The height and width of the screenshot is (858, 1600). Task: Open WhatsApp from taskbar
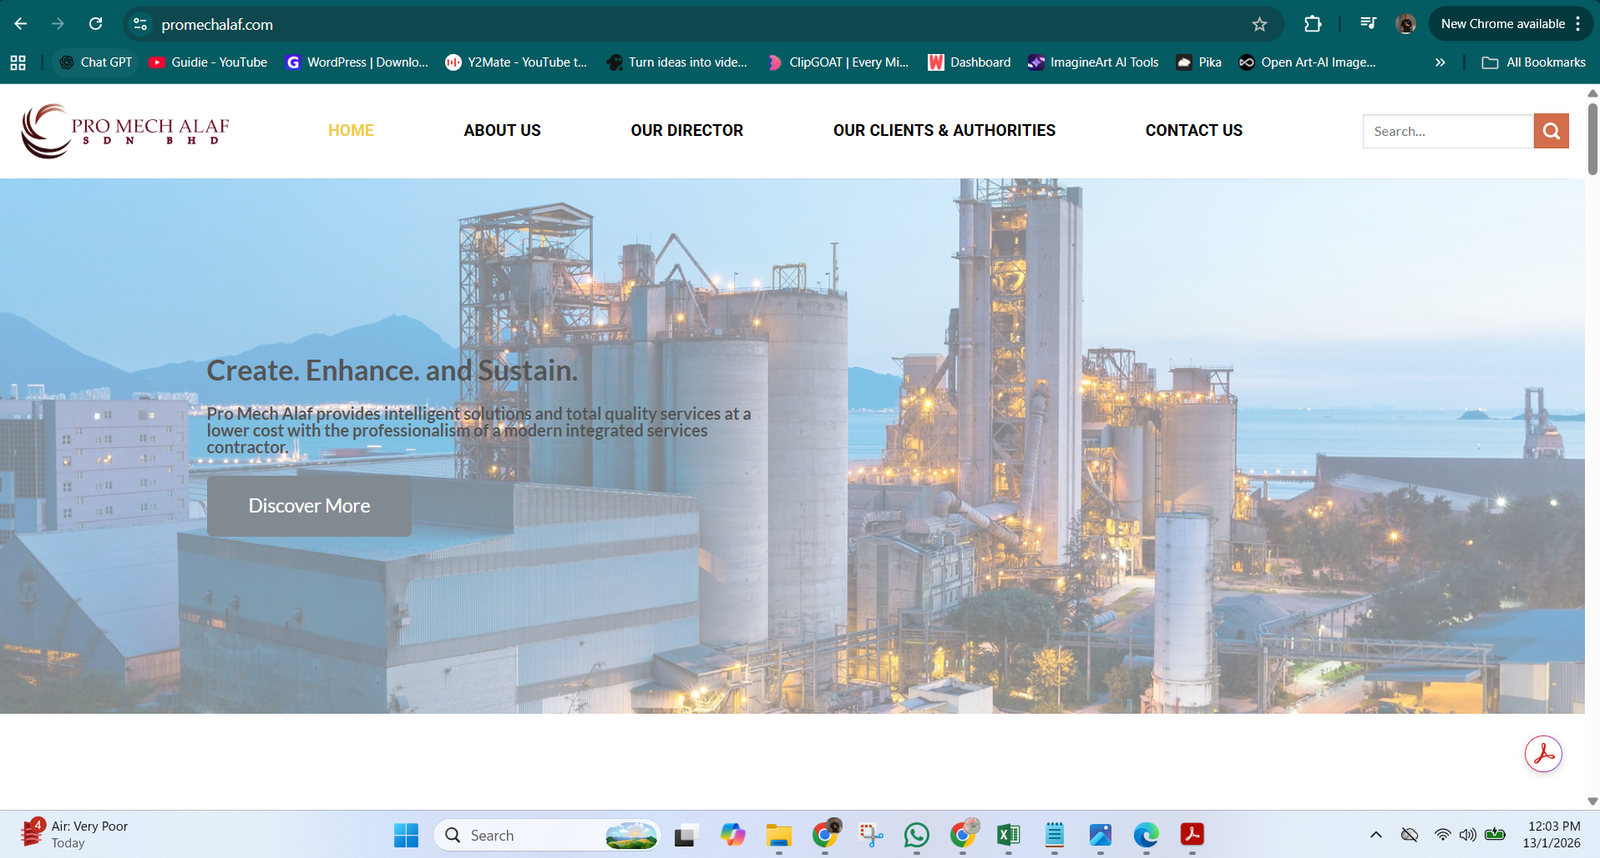pyautogui.click(x=916, y=835)
